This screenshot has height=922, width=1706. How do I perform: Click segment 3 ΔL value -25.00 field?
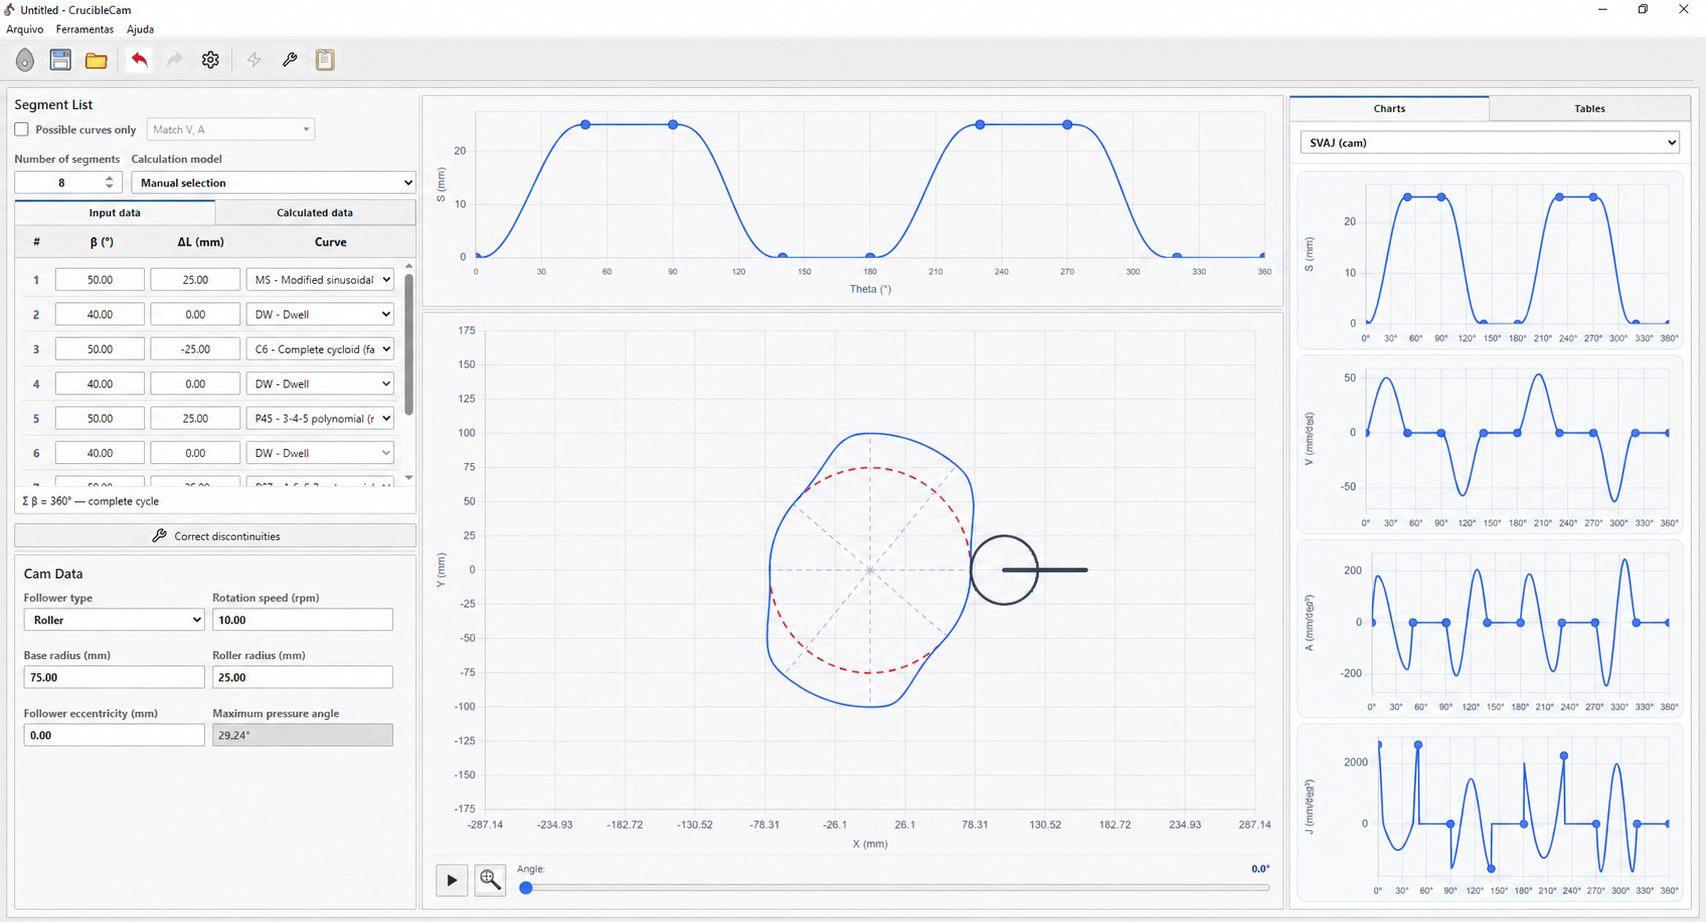(195, 349)
